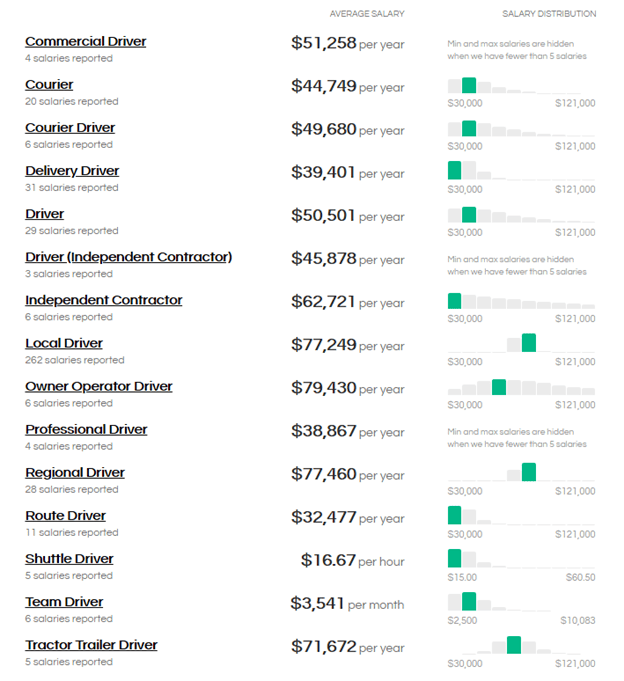Open the Regional Driver salary page

(75, 472)
